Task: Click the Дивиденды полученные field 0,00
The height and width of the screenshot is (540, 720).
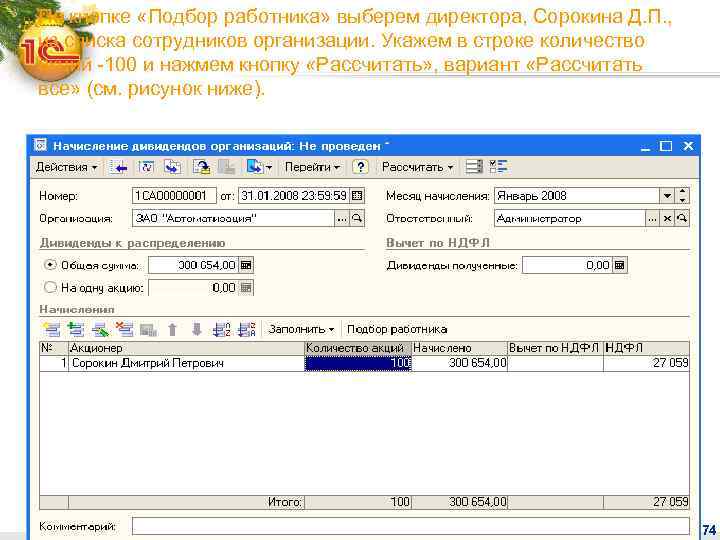Action: pos(567,265)
